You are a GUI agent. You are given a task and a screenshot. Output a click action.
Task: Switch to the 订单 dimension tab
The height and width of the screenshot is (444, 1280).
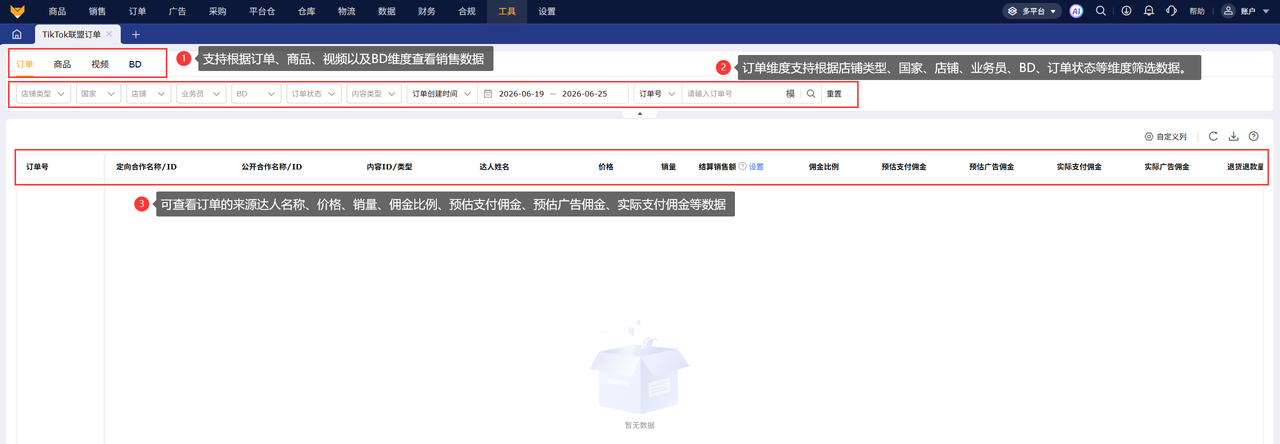coord(25,64)
